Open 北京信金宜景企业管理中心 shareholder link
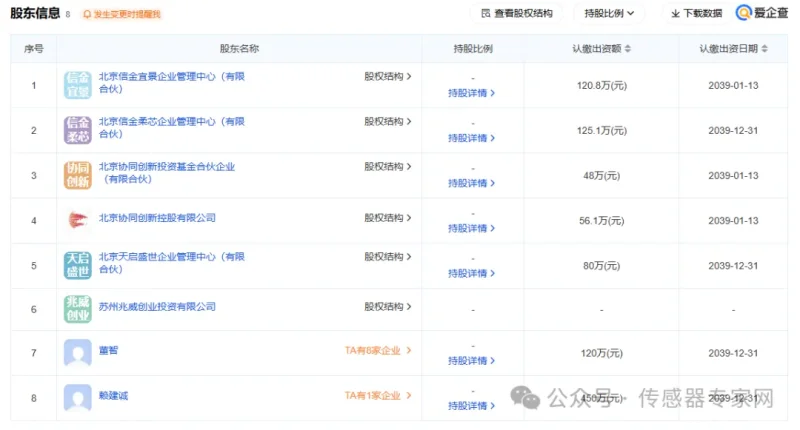This screenshot has width=800, height=430. click(171, 83)
